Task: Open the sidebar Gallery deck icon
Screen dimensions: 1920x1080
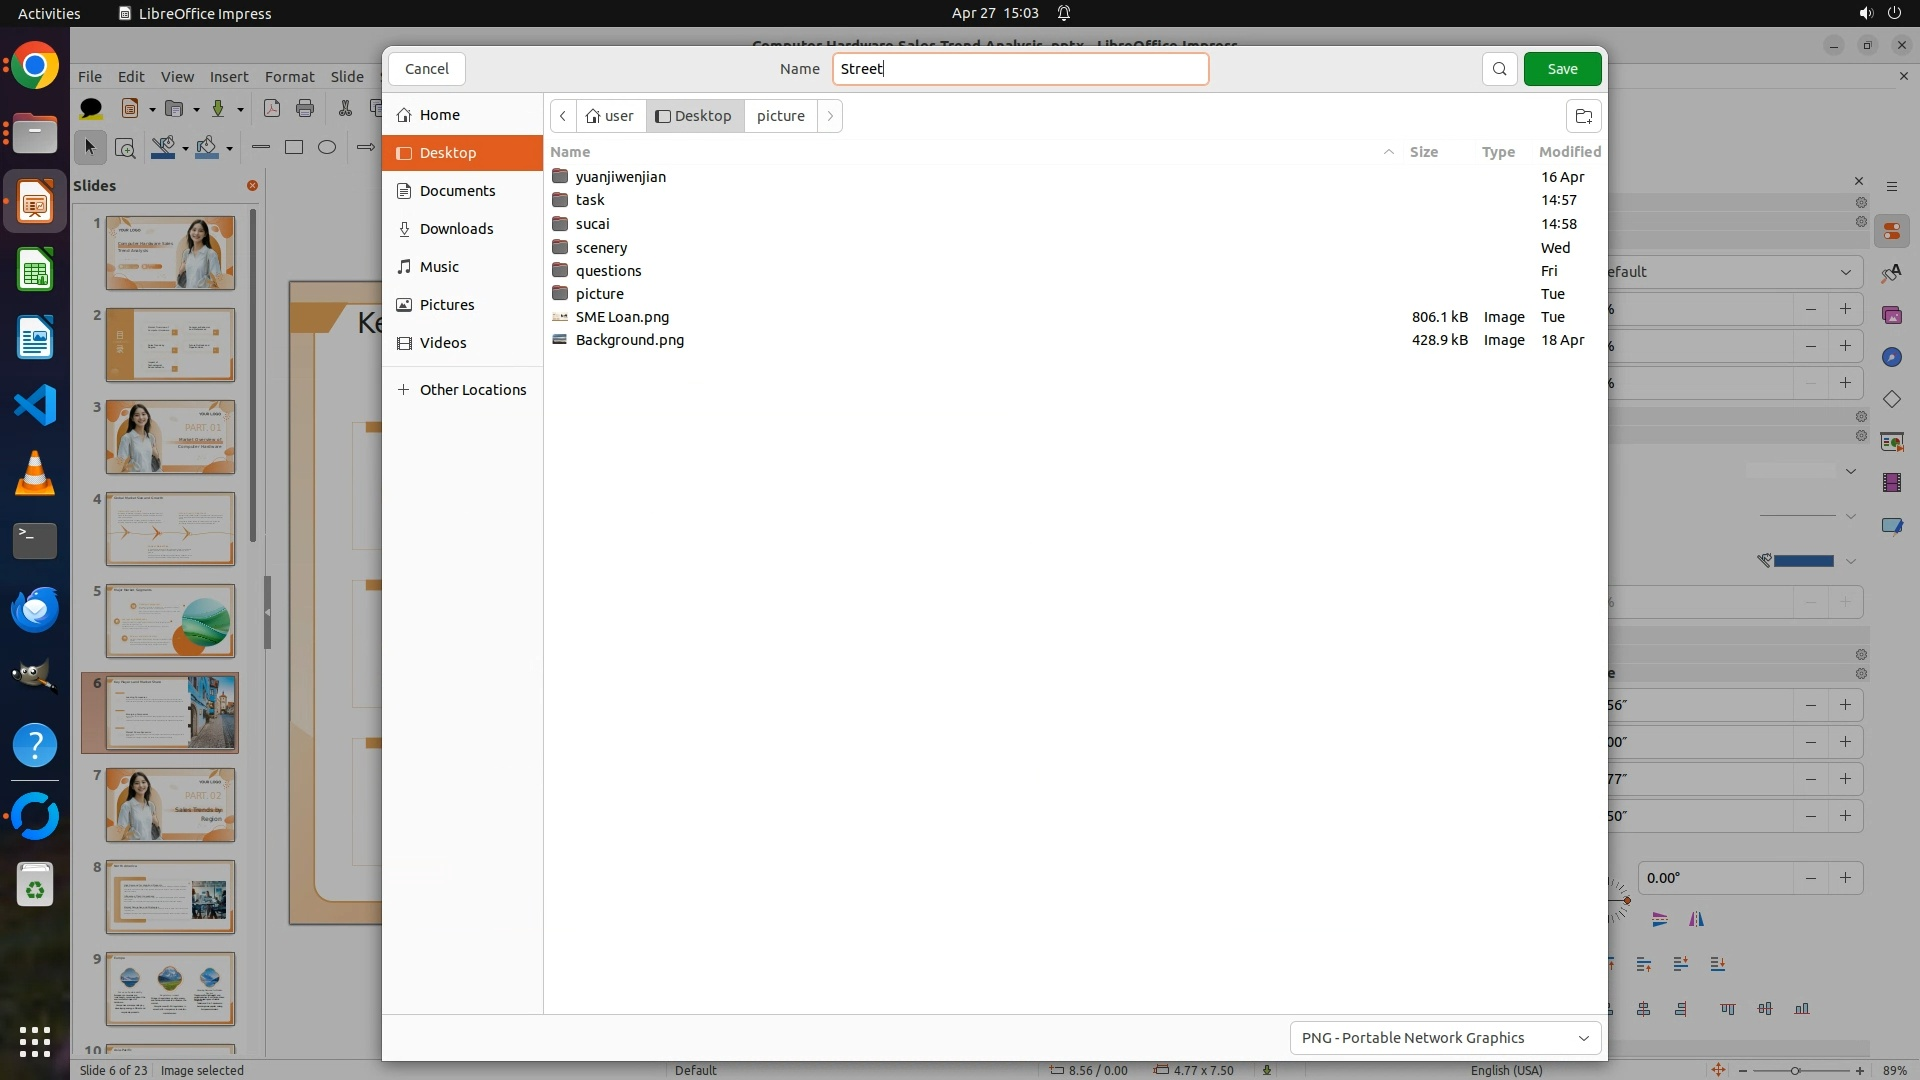Action: click(1891, 315)
